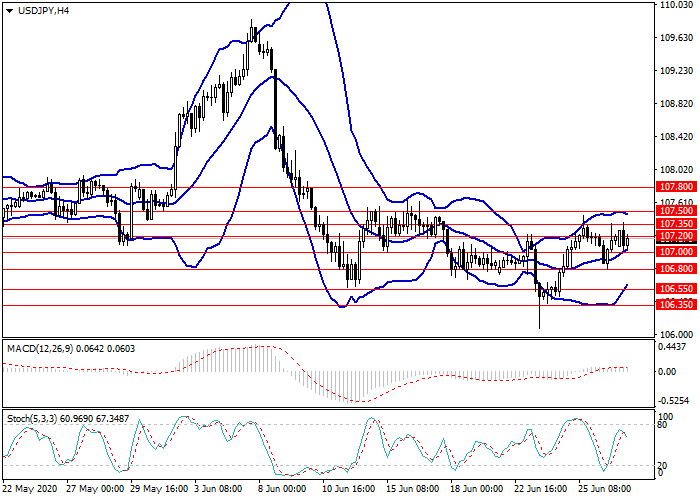Select the 106.550 red price level tag

coord(676,289)
